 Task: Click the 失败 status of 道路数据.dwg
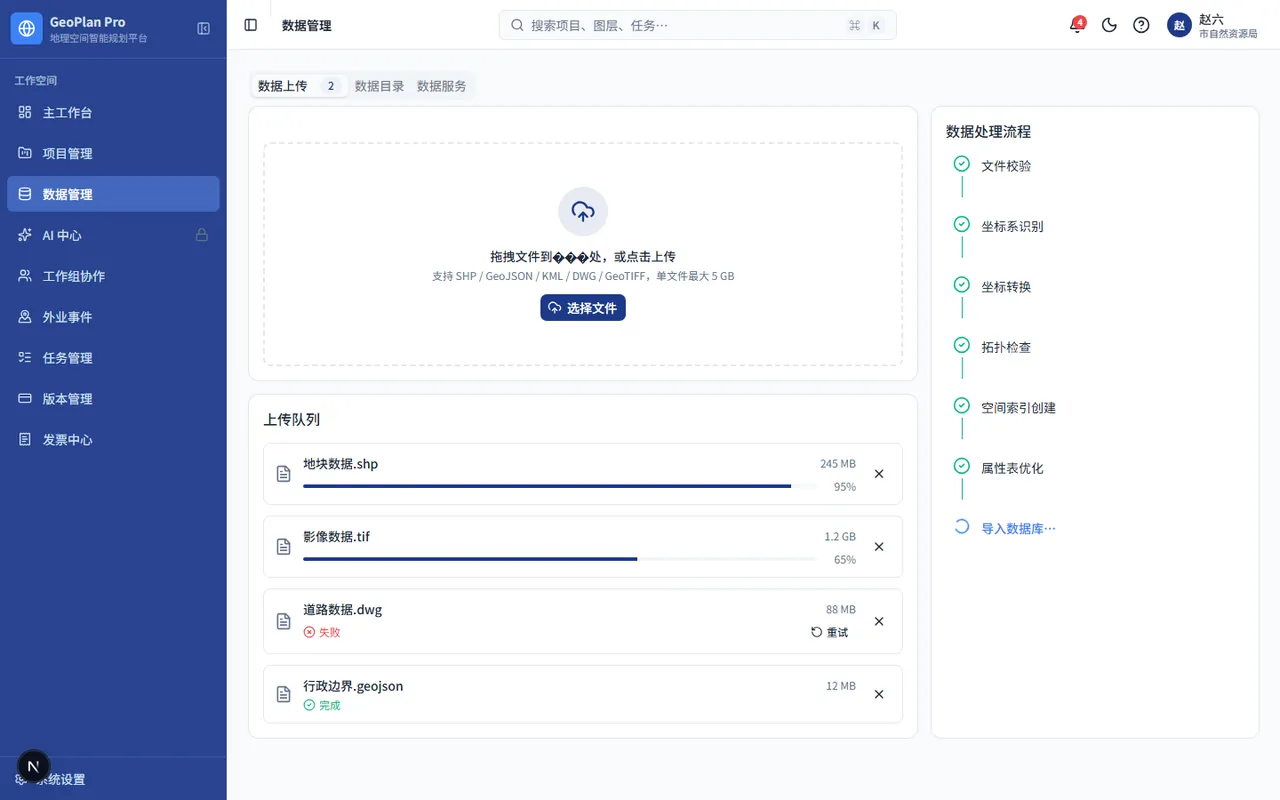(x=322, y=632)
